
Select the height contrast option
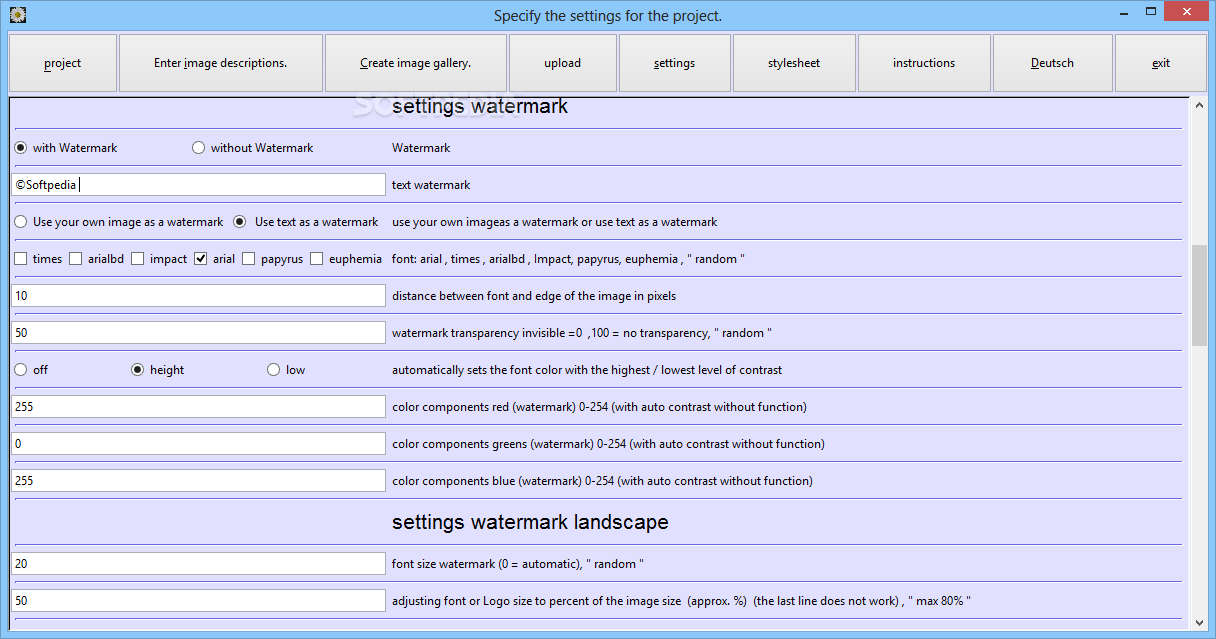pyautogui.click(x=138, y=370)
